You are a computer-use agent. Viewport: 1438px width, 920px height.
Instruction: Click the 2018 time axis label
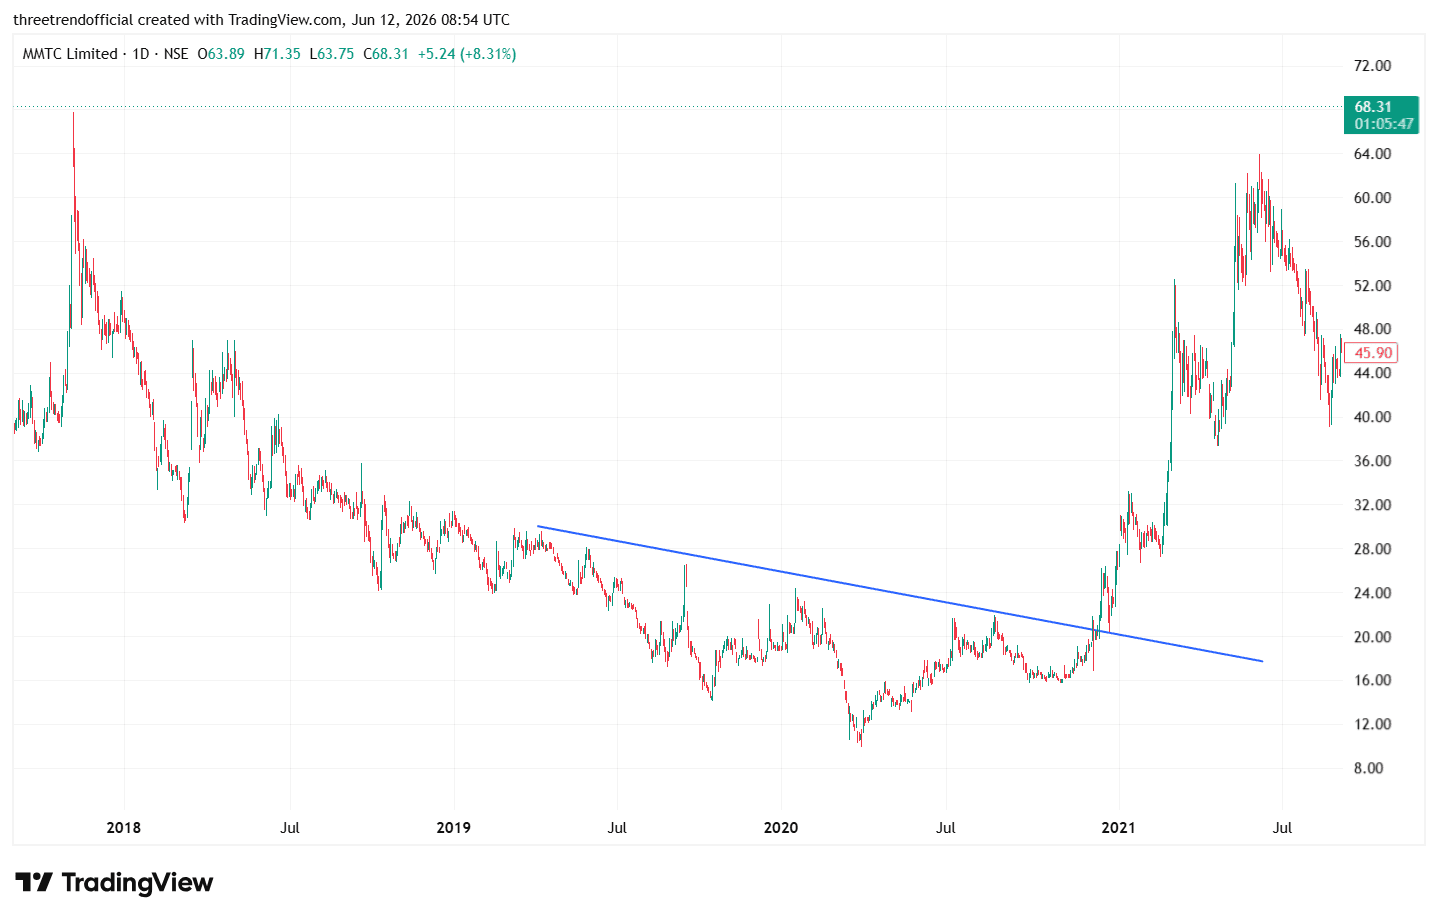point(124,827)
